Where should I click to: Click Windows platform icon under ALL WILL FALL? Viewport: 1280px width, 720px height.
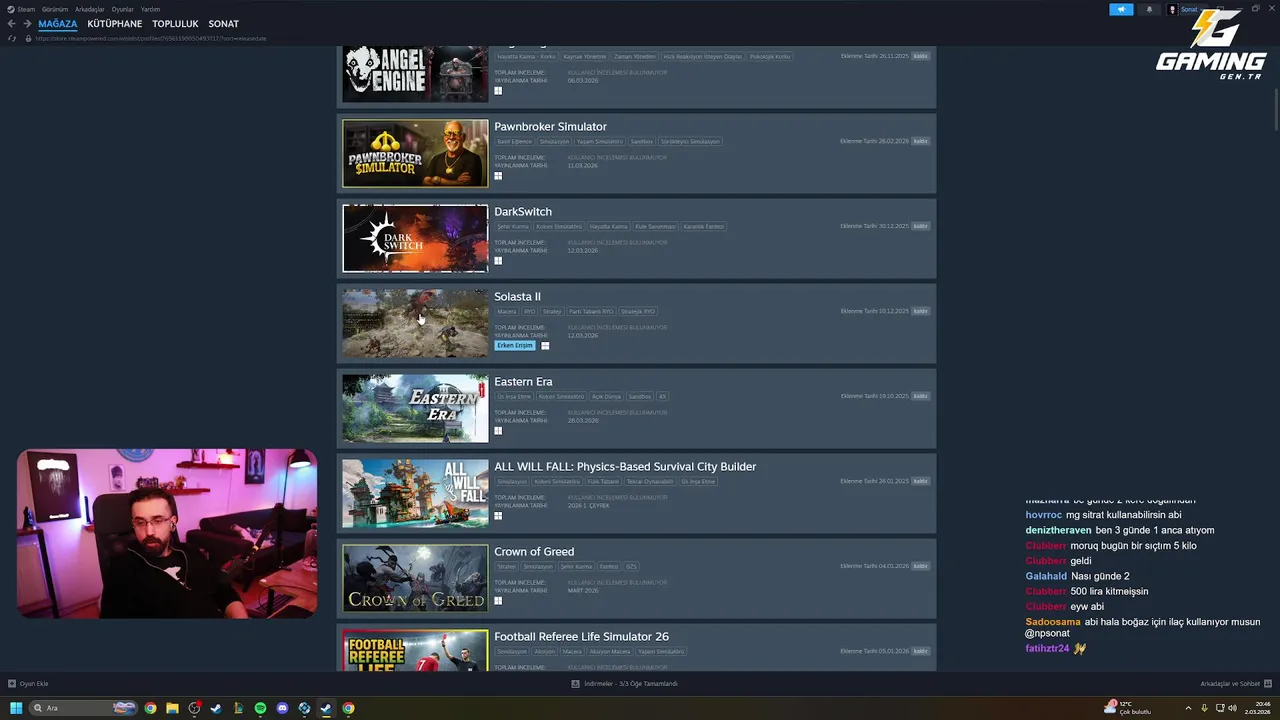pos(498,516)
